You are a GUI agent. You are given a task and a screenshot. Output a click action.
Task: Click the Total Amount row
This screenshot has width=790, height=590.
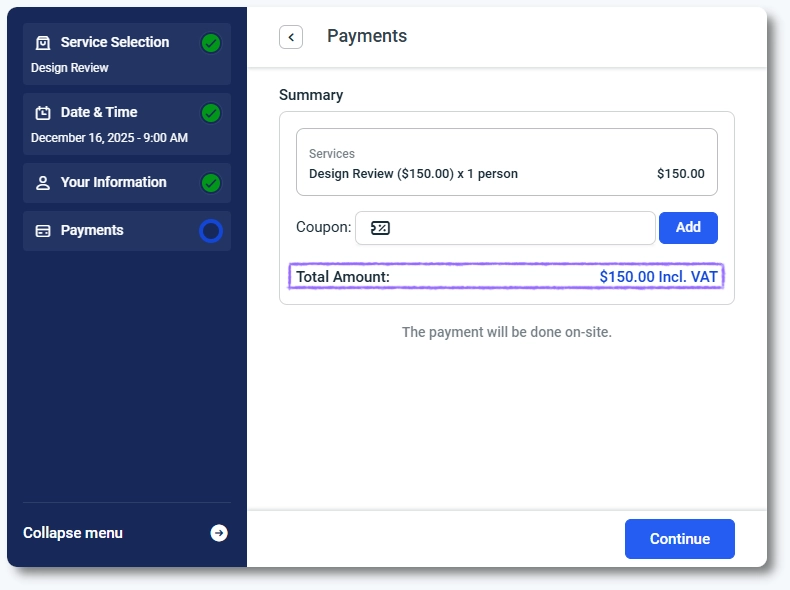tap(506, 276)
